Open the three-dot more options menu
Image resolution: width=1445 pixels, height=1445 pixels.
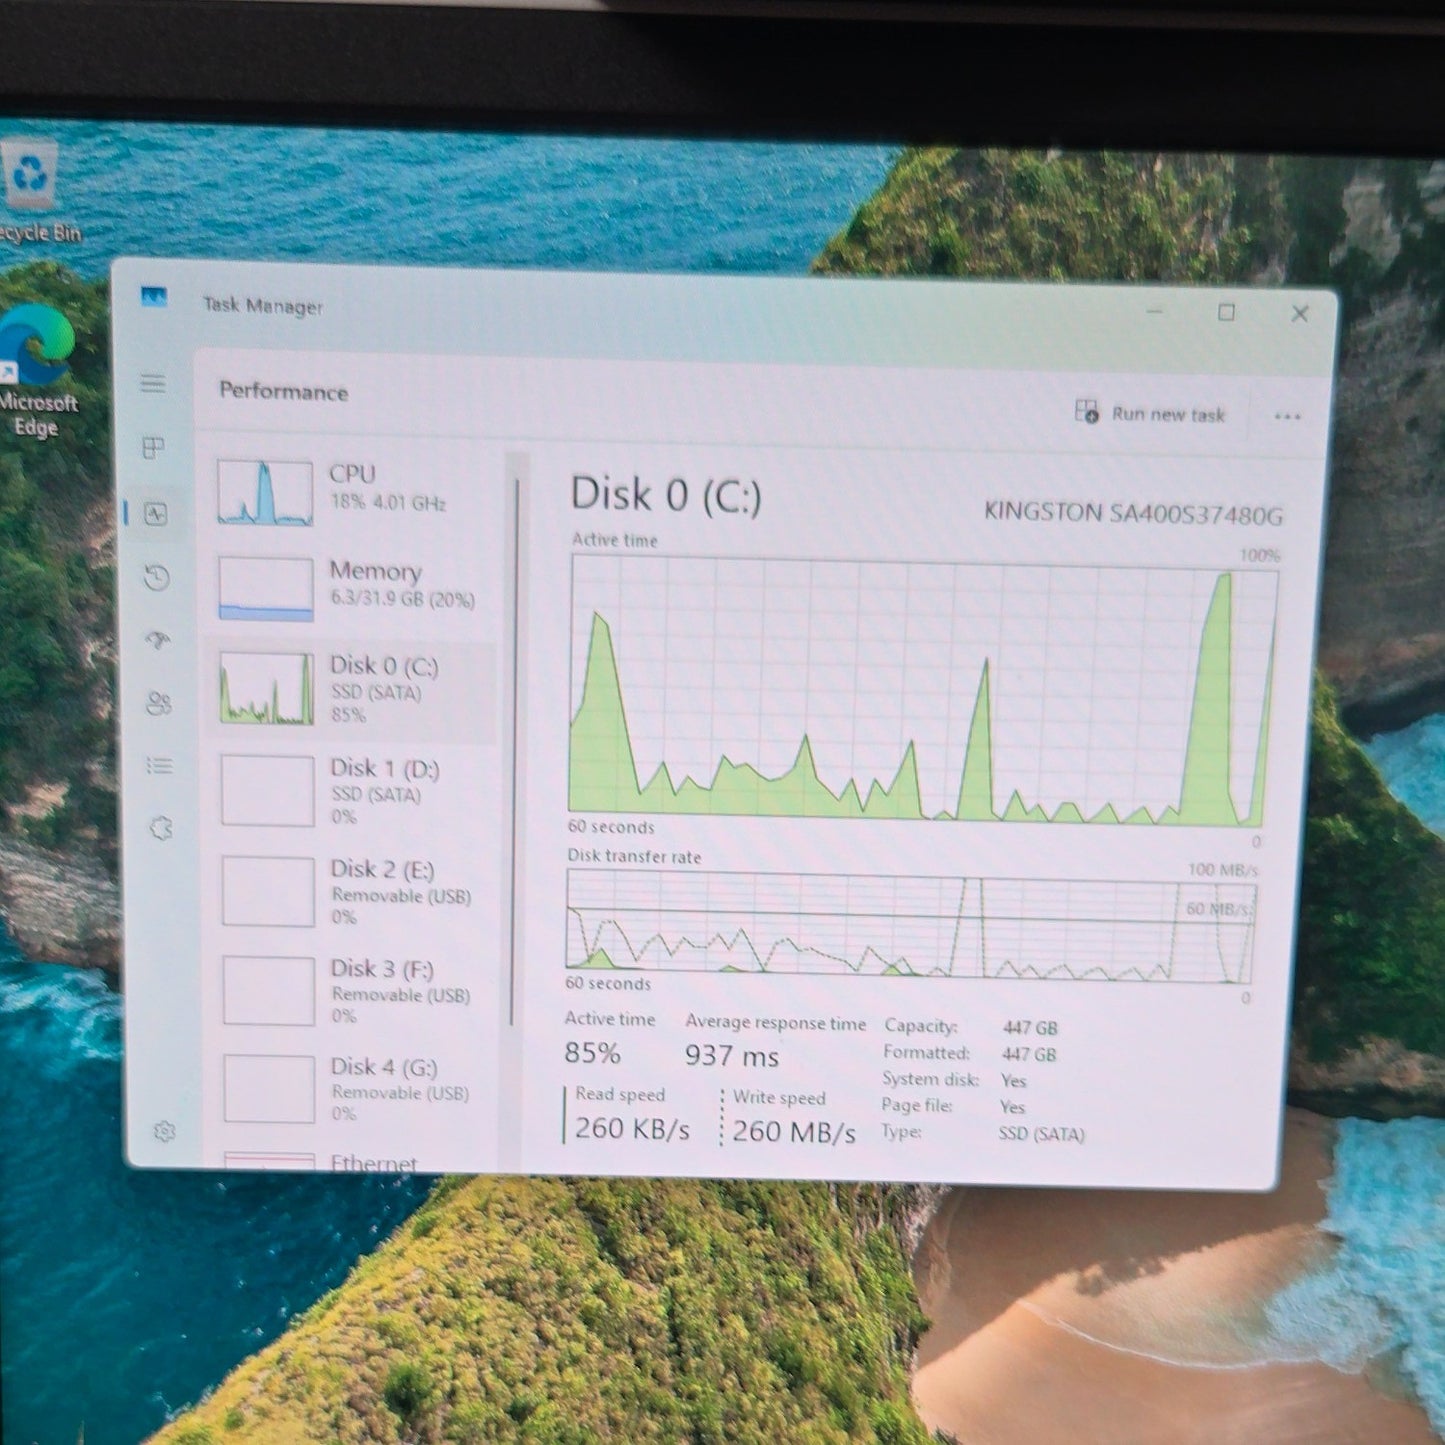pyautogui.click(x=1288, y=416)
